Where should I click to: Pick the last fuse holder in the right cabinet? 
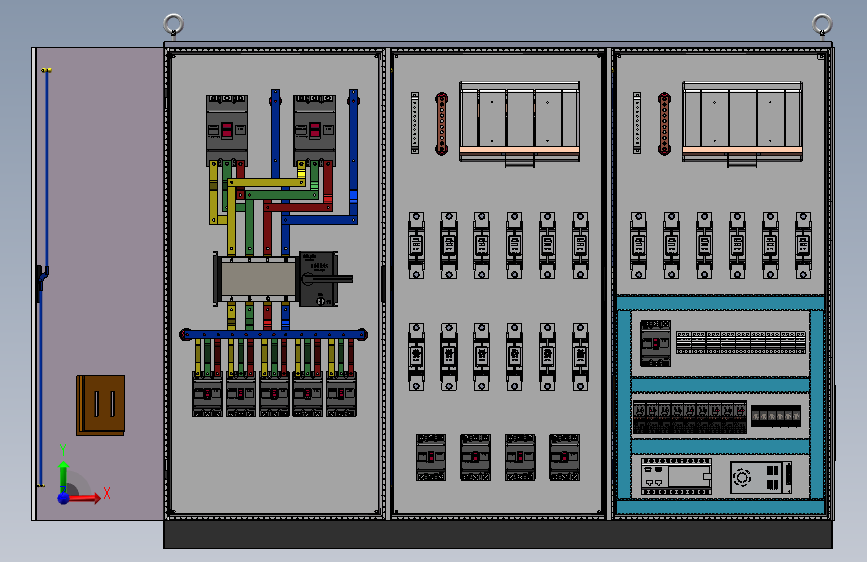803,245
